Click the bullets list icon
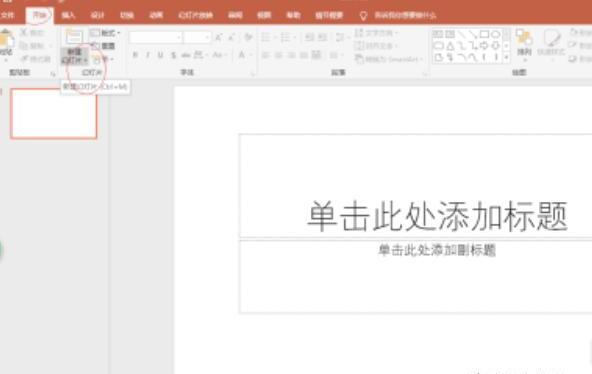The height and width of the screenshot is (374, 592). point(267,37)
